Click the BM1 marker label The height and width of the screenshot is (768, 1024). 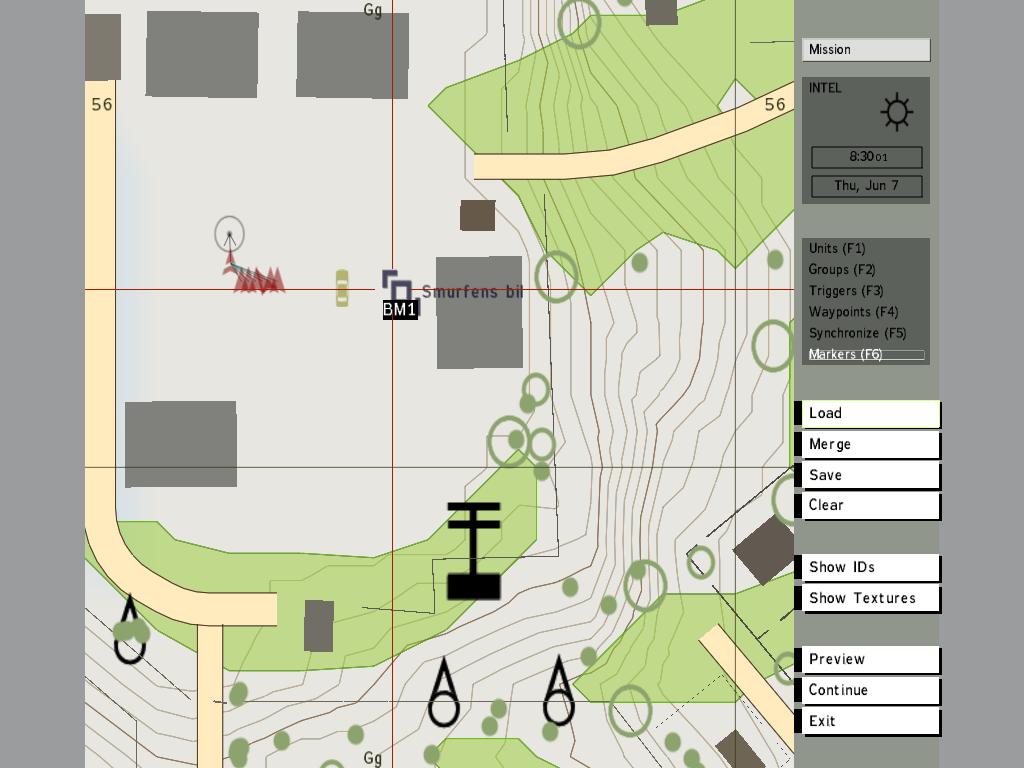coord(400,310)
